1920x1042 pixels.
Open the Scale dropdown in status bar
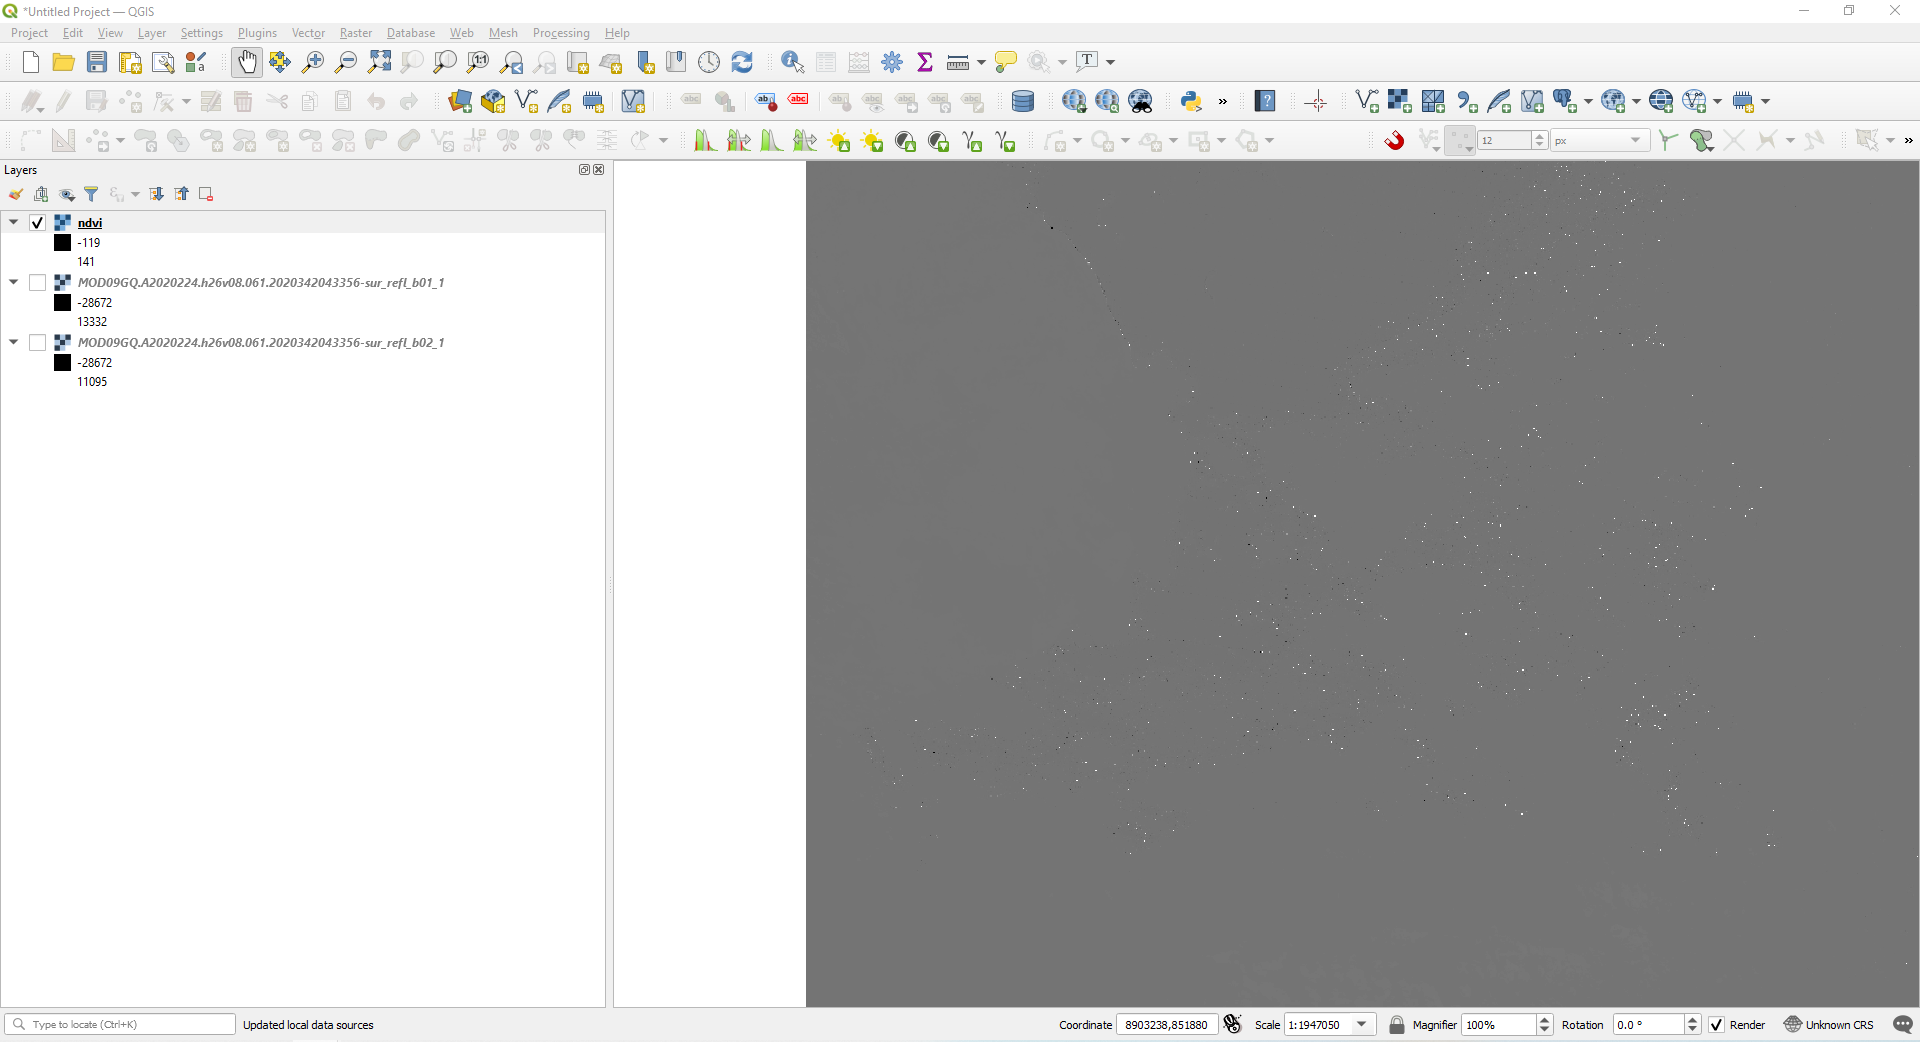[1361, 1025]
